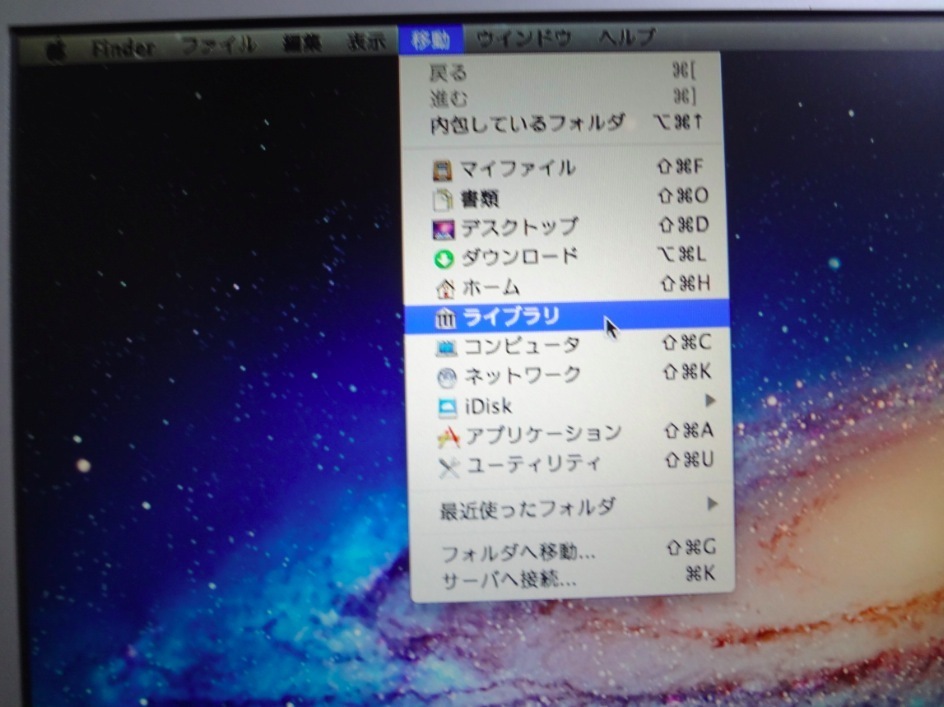Click the Home (ホーム) house icon
The image size is (944, 707).
(445, 288)
